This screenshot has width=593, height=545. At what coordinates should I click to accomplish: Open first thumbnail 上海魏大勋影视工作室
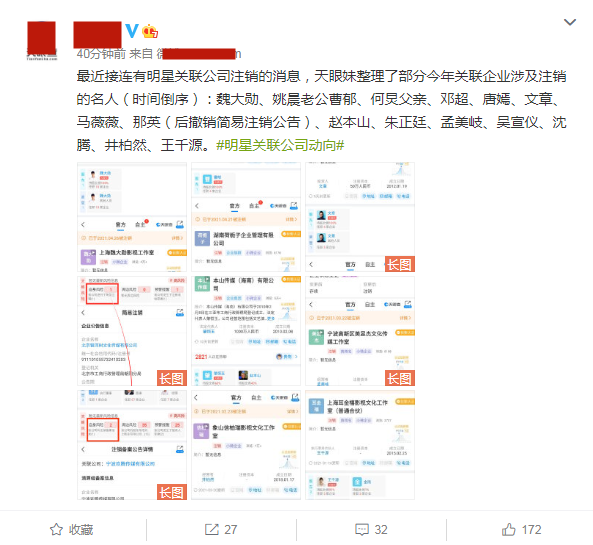(x=132, y=217)
